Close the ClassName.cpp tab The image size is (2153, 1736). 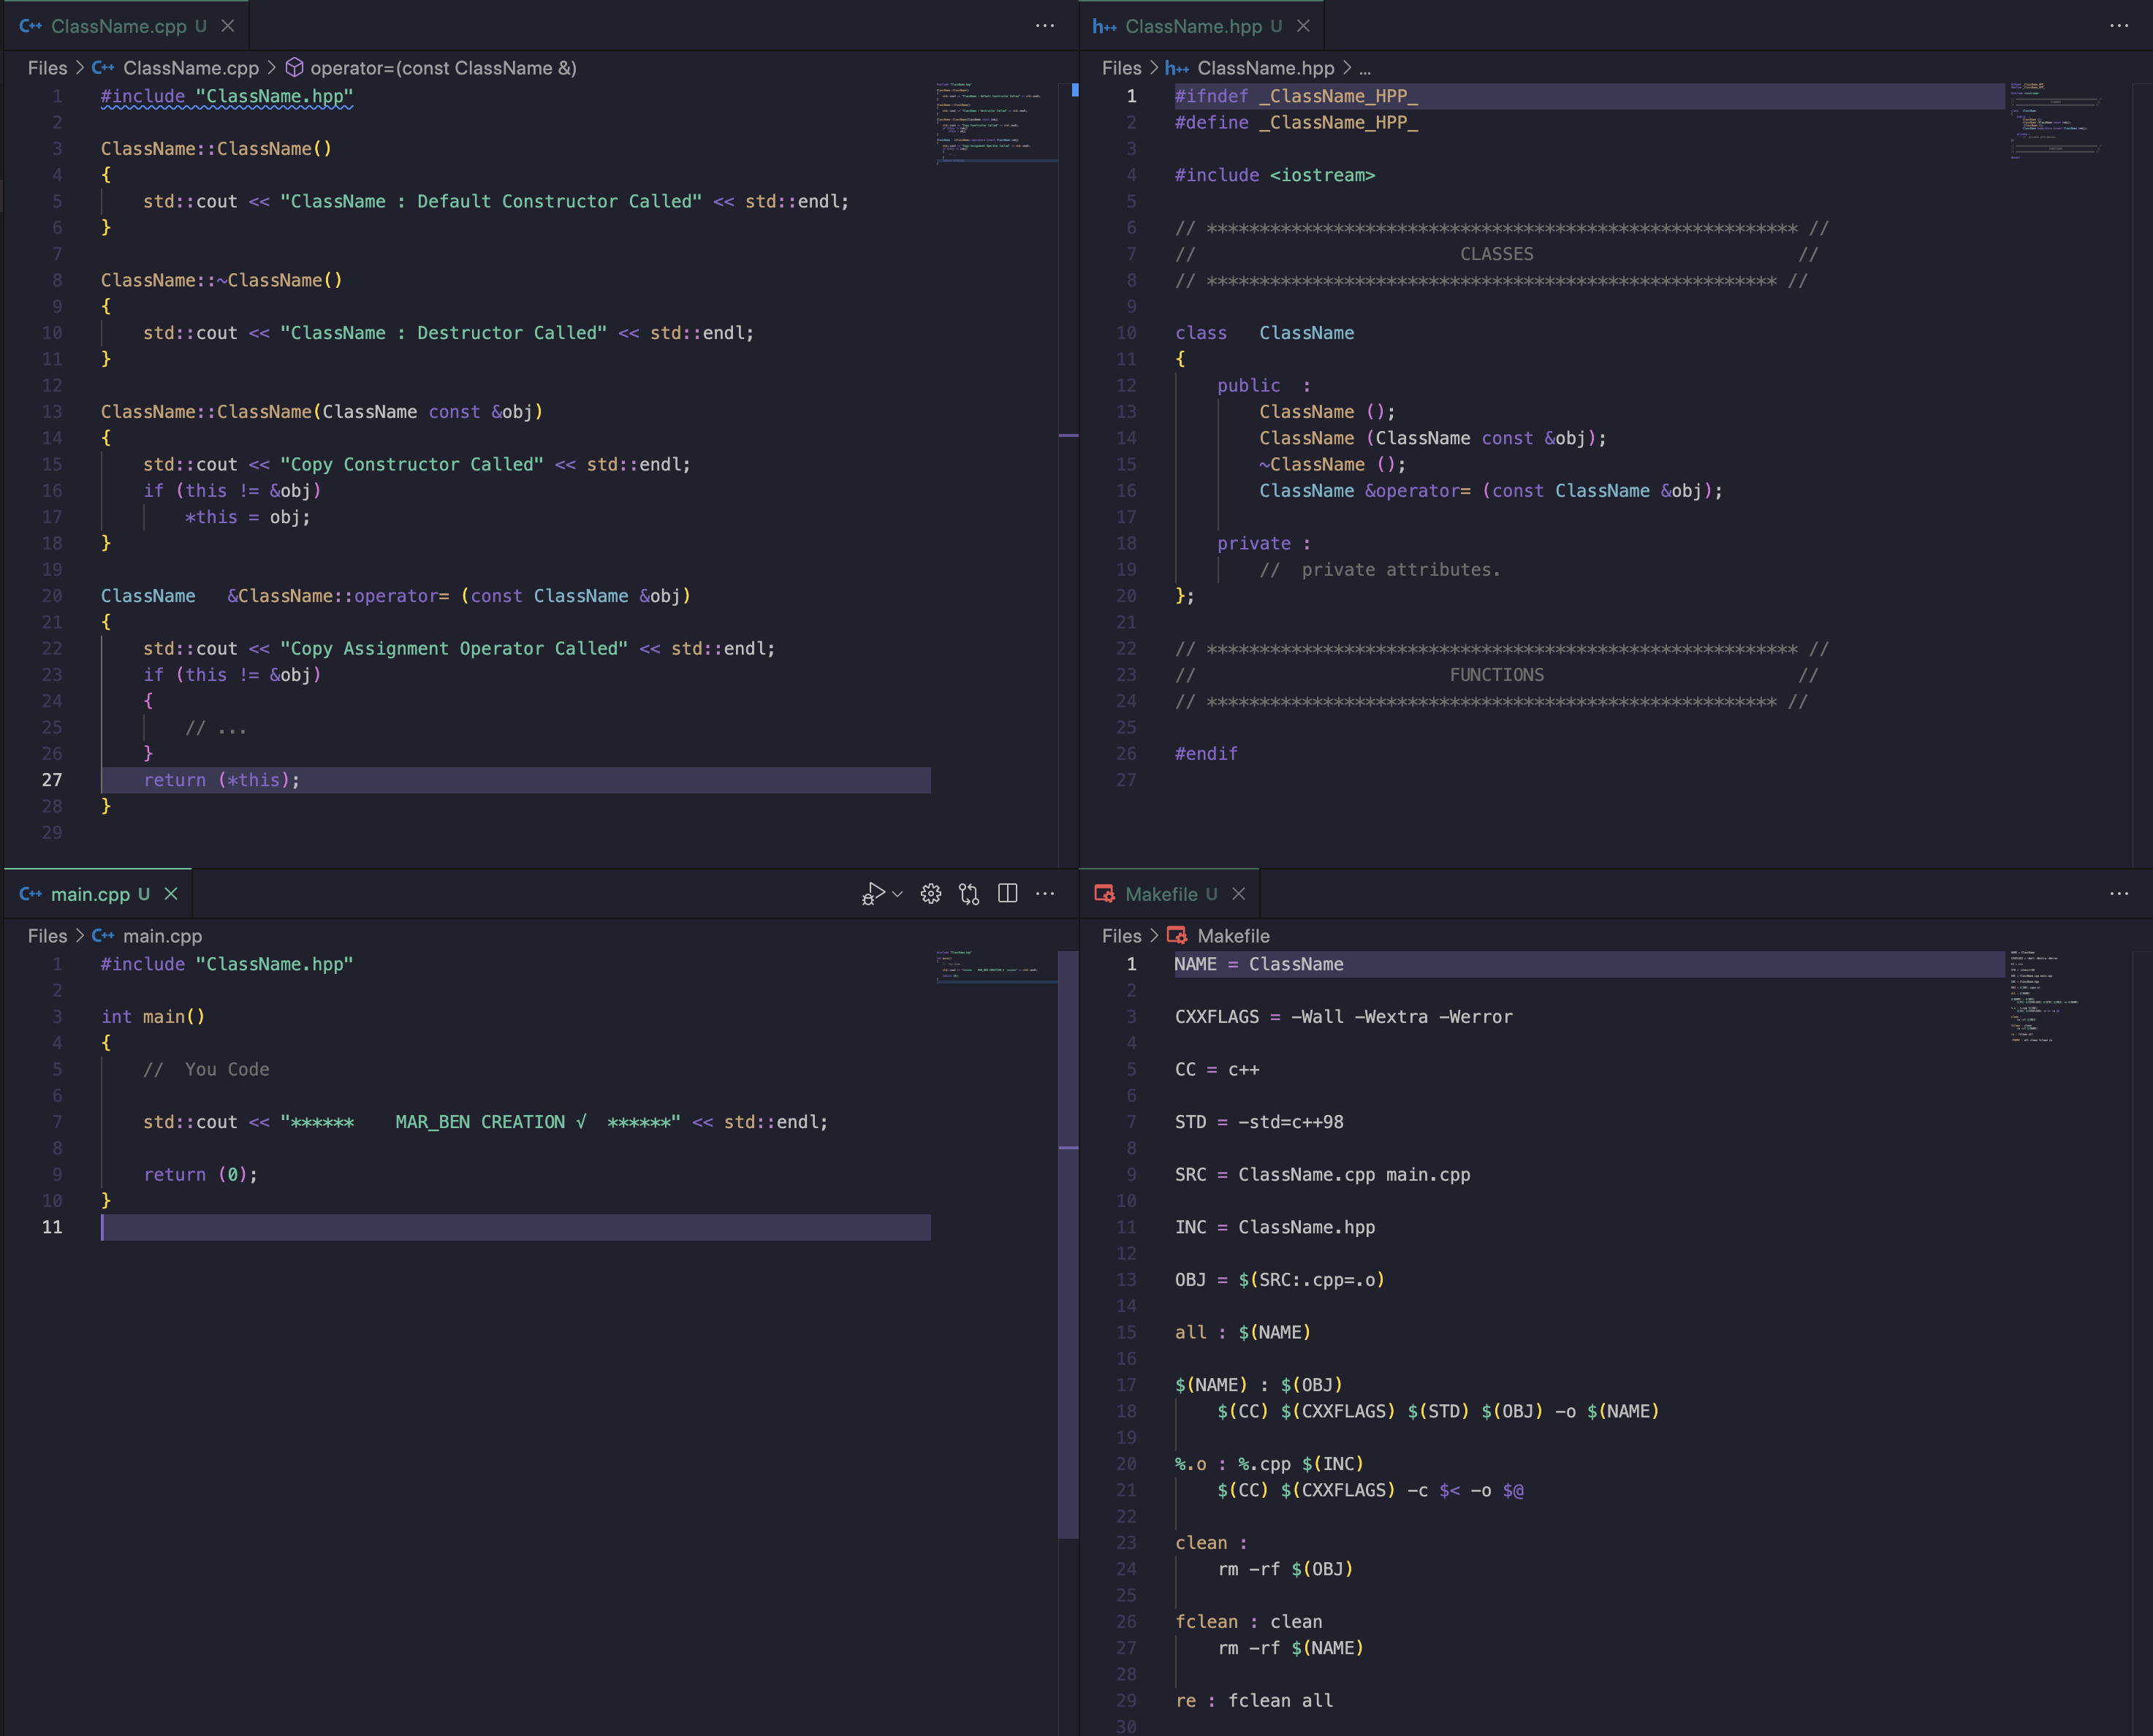(x=228, y=26)
